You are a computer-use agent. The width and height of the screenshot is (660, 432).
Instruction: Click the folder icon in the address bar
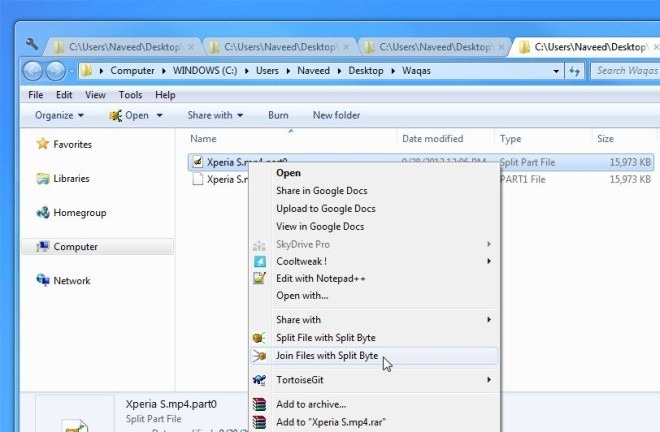[86, 70]
